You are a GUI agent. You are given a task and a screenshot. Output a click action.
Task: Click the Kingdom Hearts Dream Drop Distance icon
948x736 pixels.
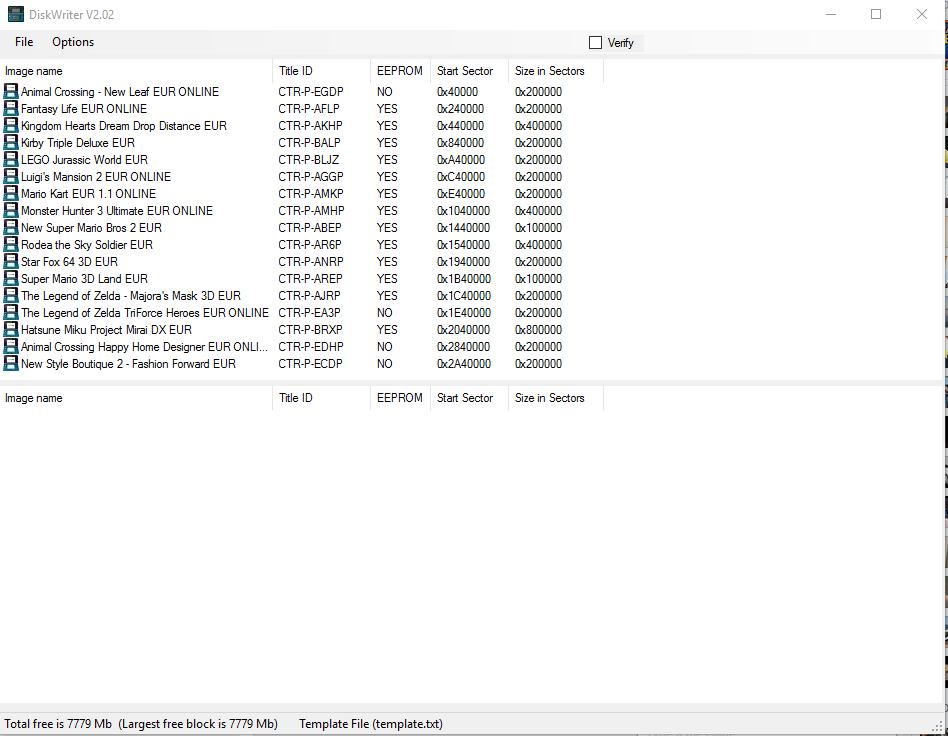pos(11,125)
